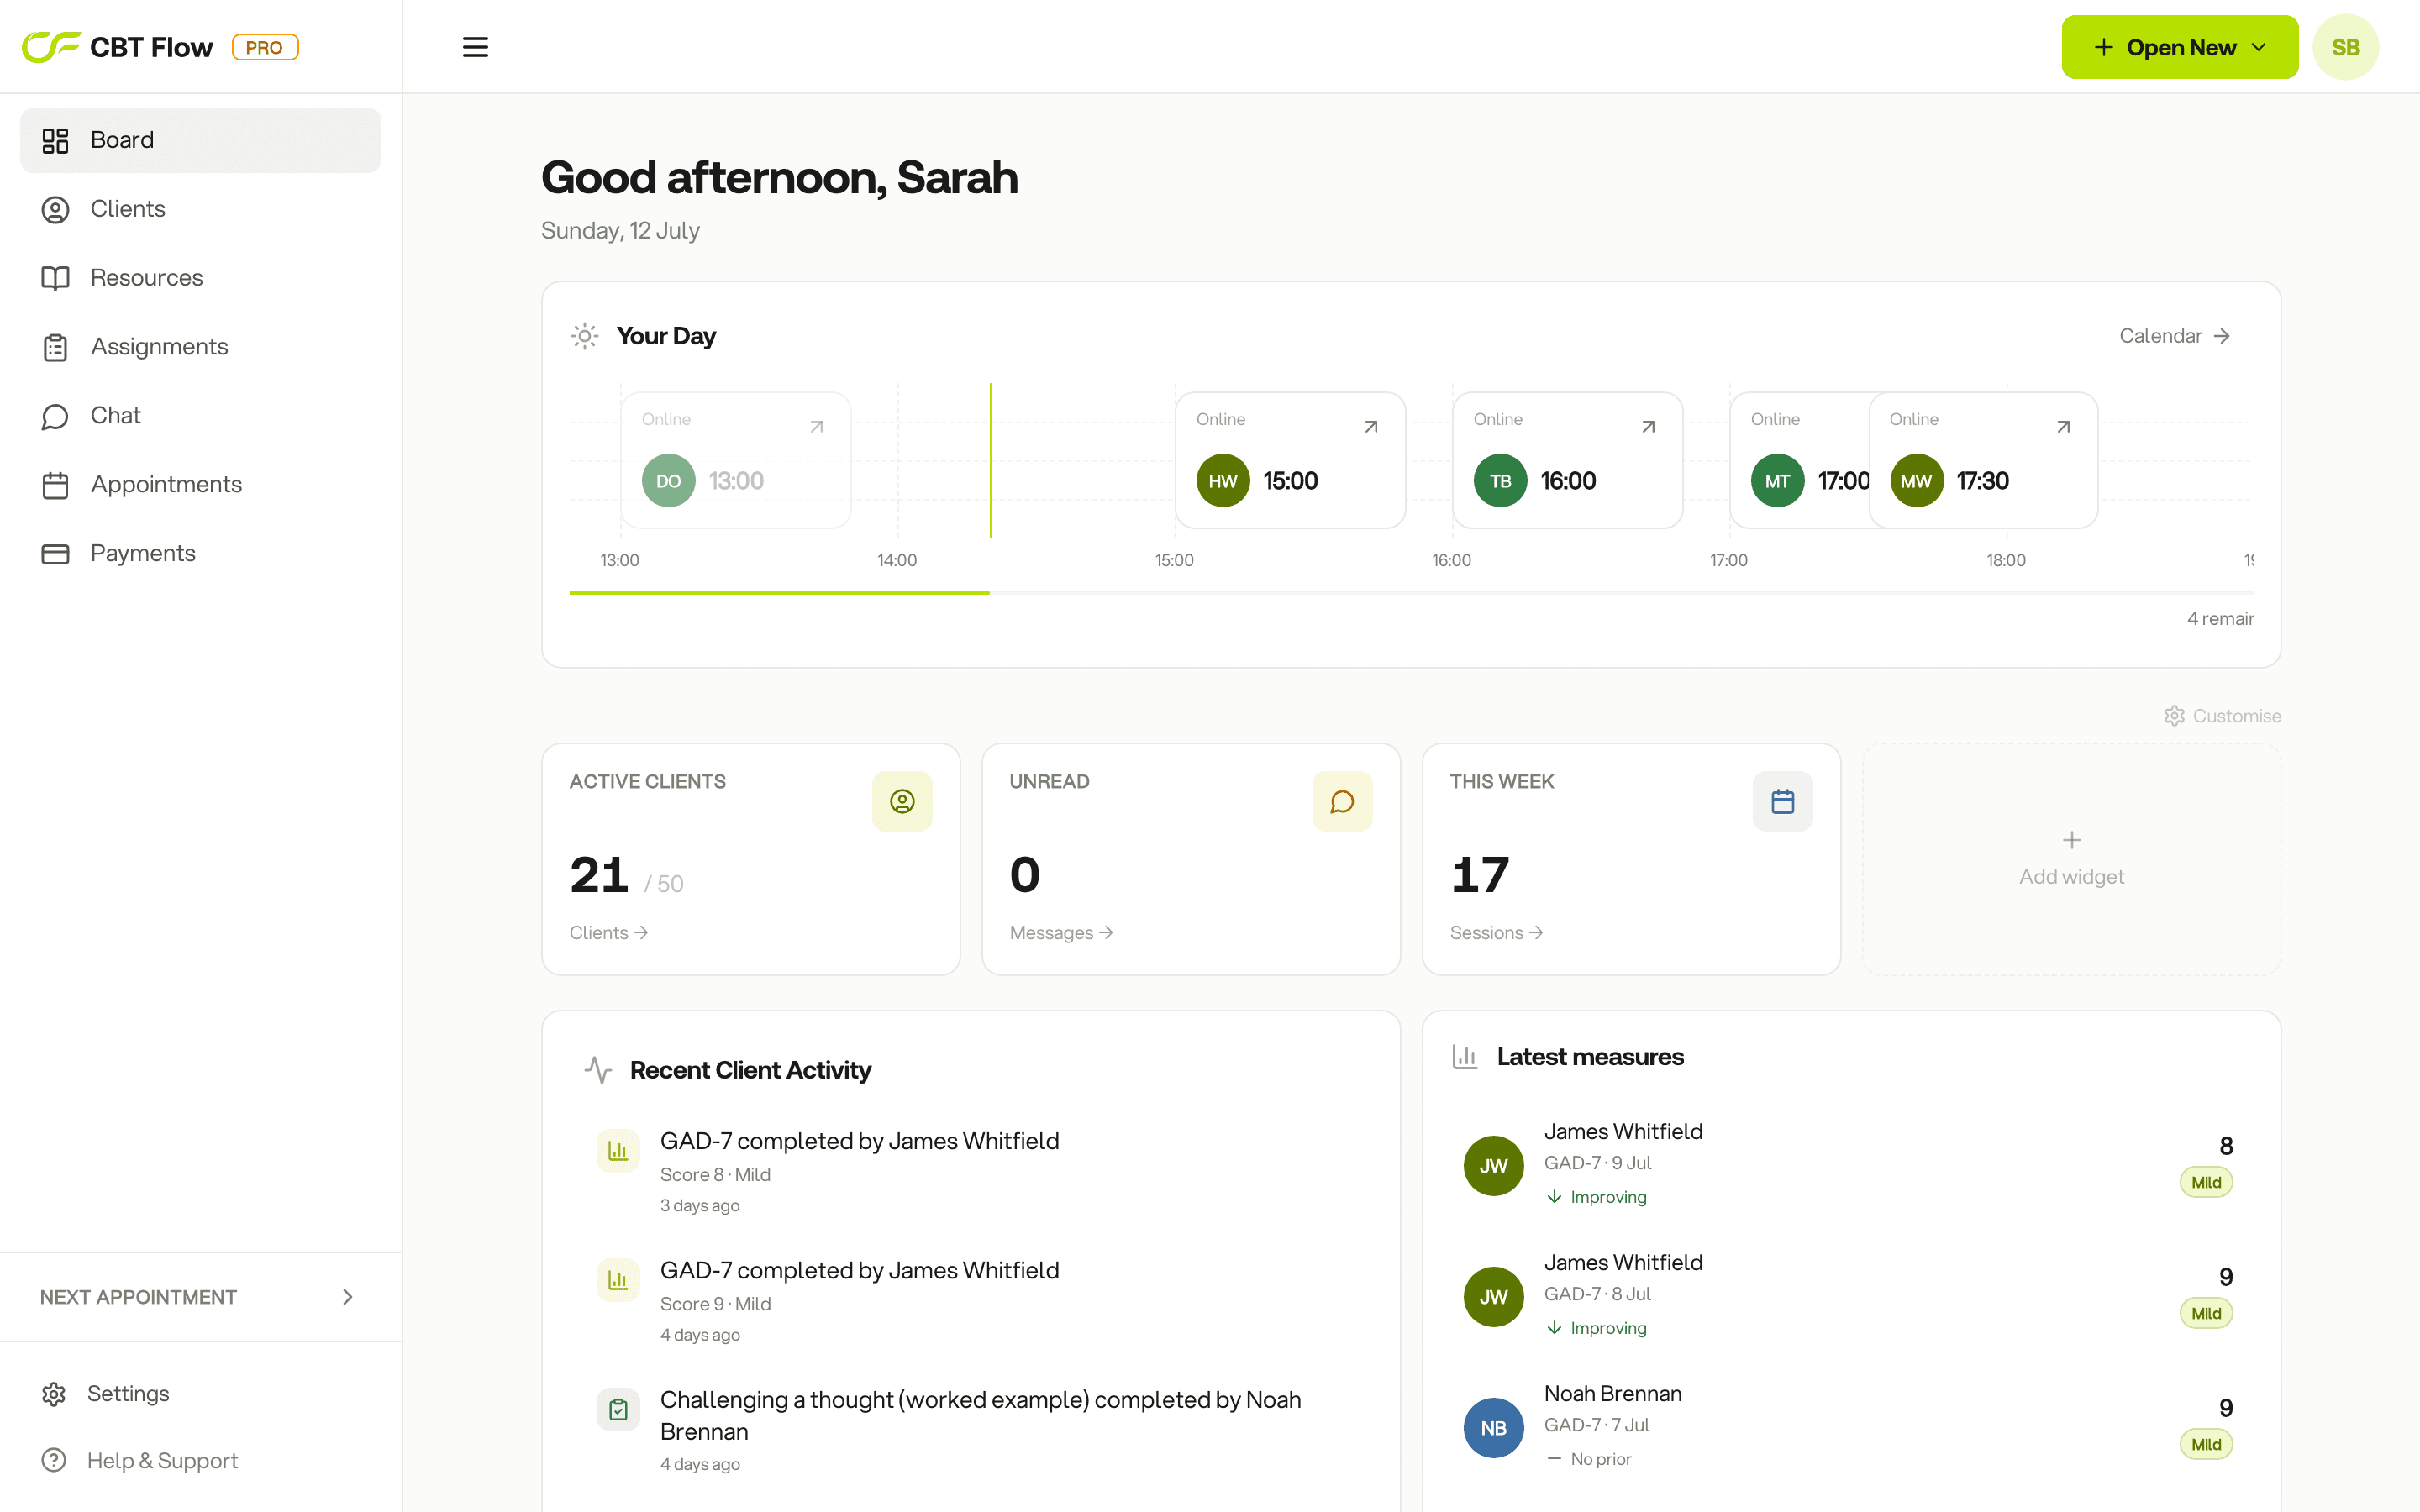The width and height of the screenshot is (2420, 1512).
Task: Click the This Week calendar icon
Action: (x=1782, y=801)
